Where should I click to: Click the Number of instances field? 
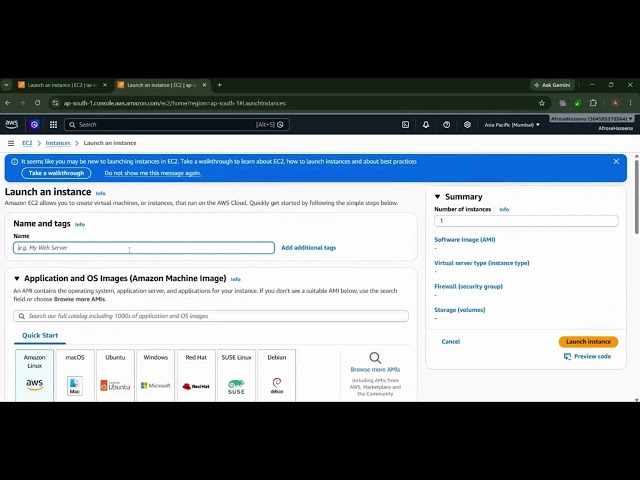[x=526, y=221]
